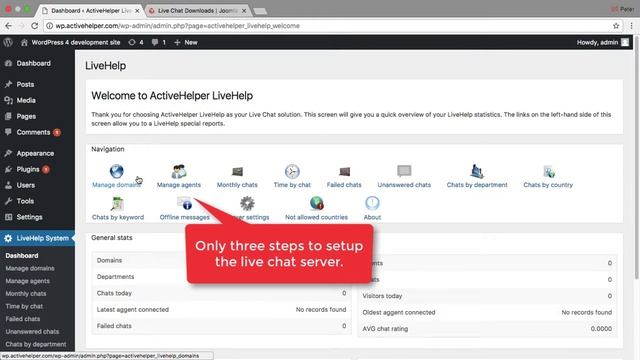Open Manage agents icon in Navigation
The image size is (640, 360).
[x=179, y=171]
